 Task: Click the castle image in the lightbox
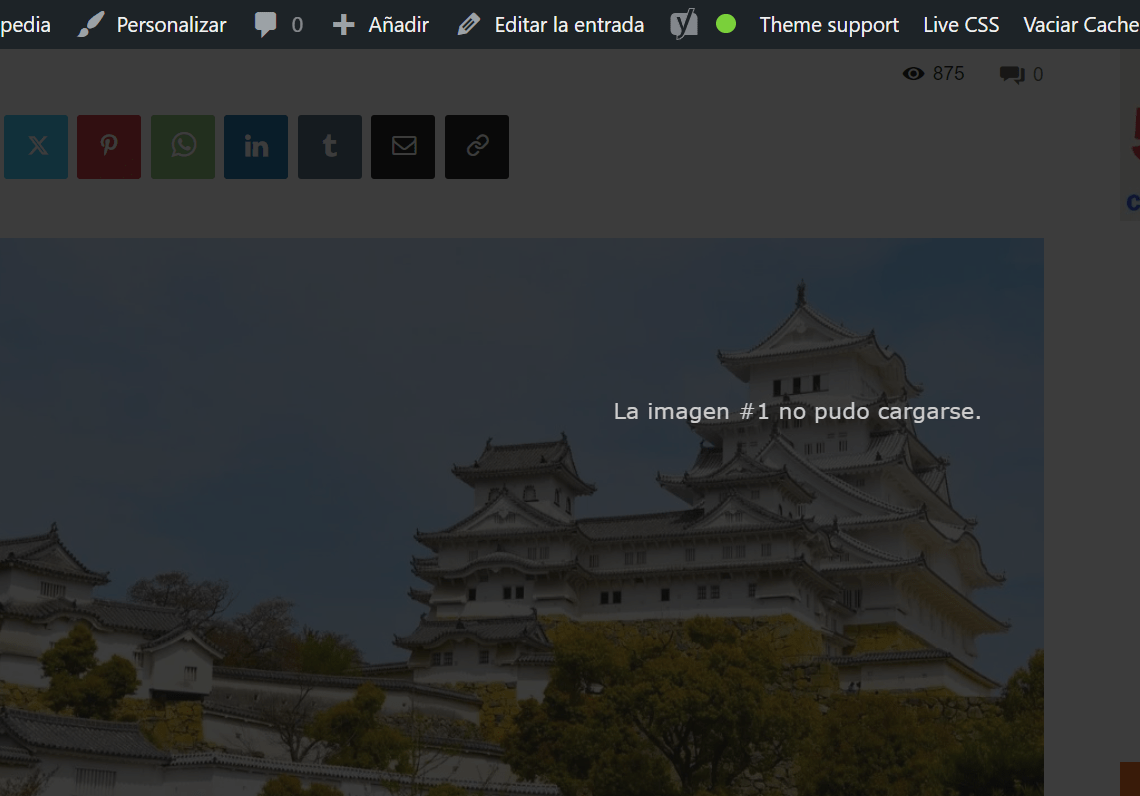tap(522, 517)
